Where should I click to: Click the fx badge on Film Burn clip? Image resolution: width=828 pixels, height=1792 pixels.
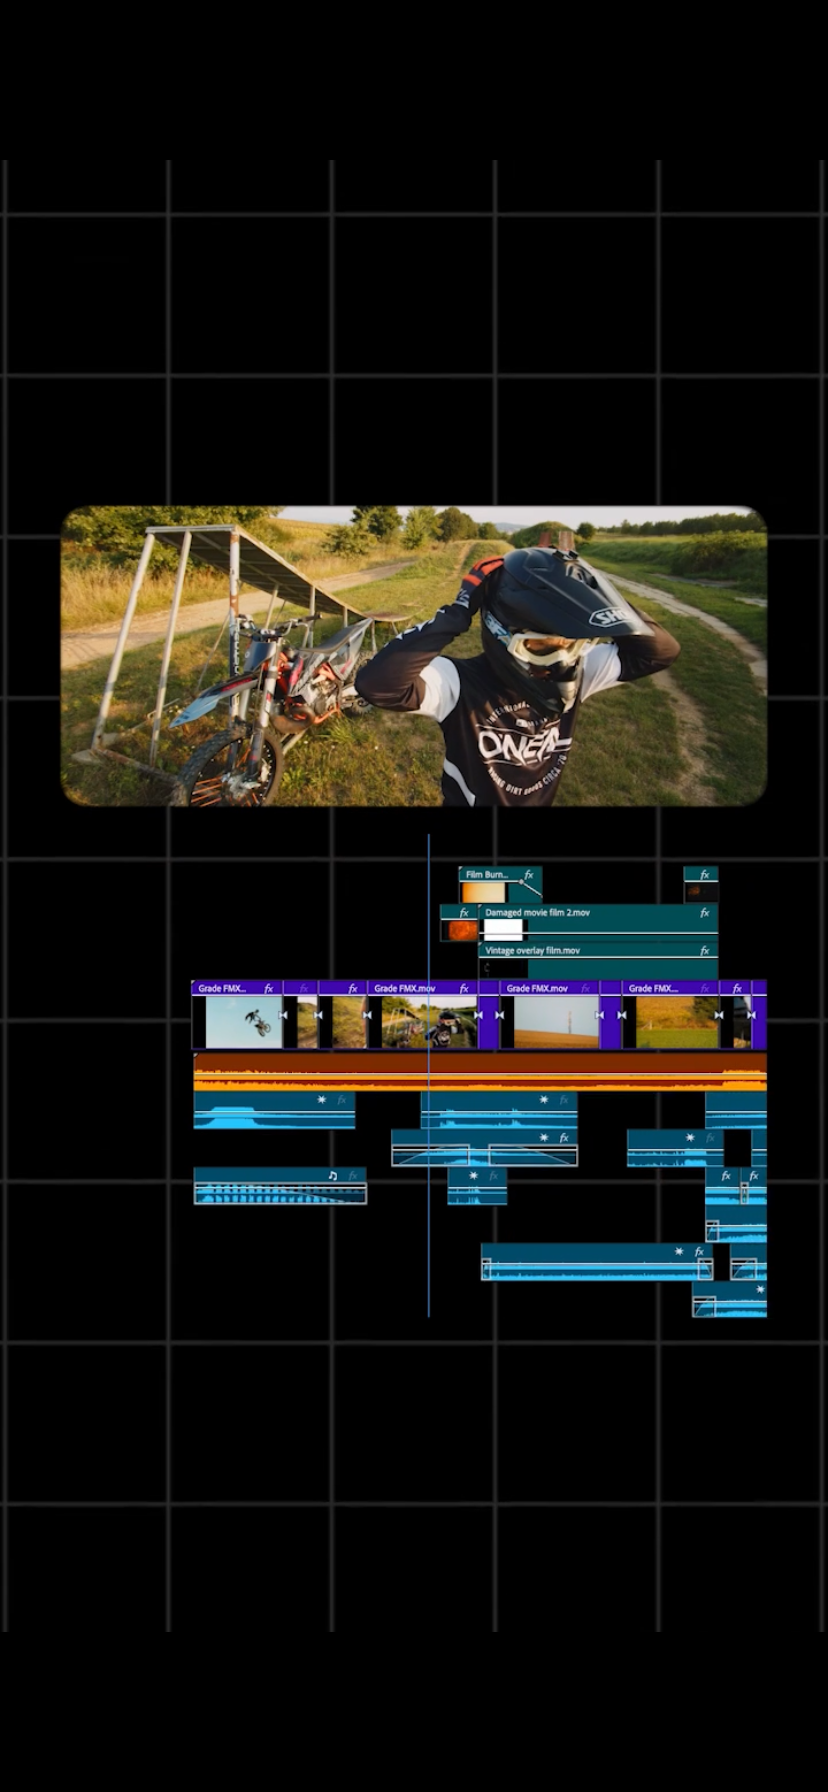point(529,874)
